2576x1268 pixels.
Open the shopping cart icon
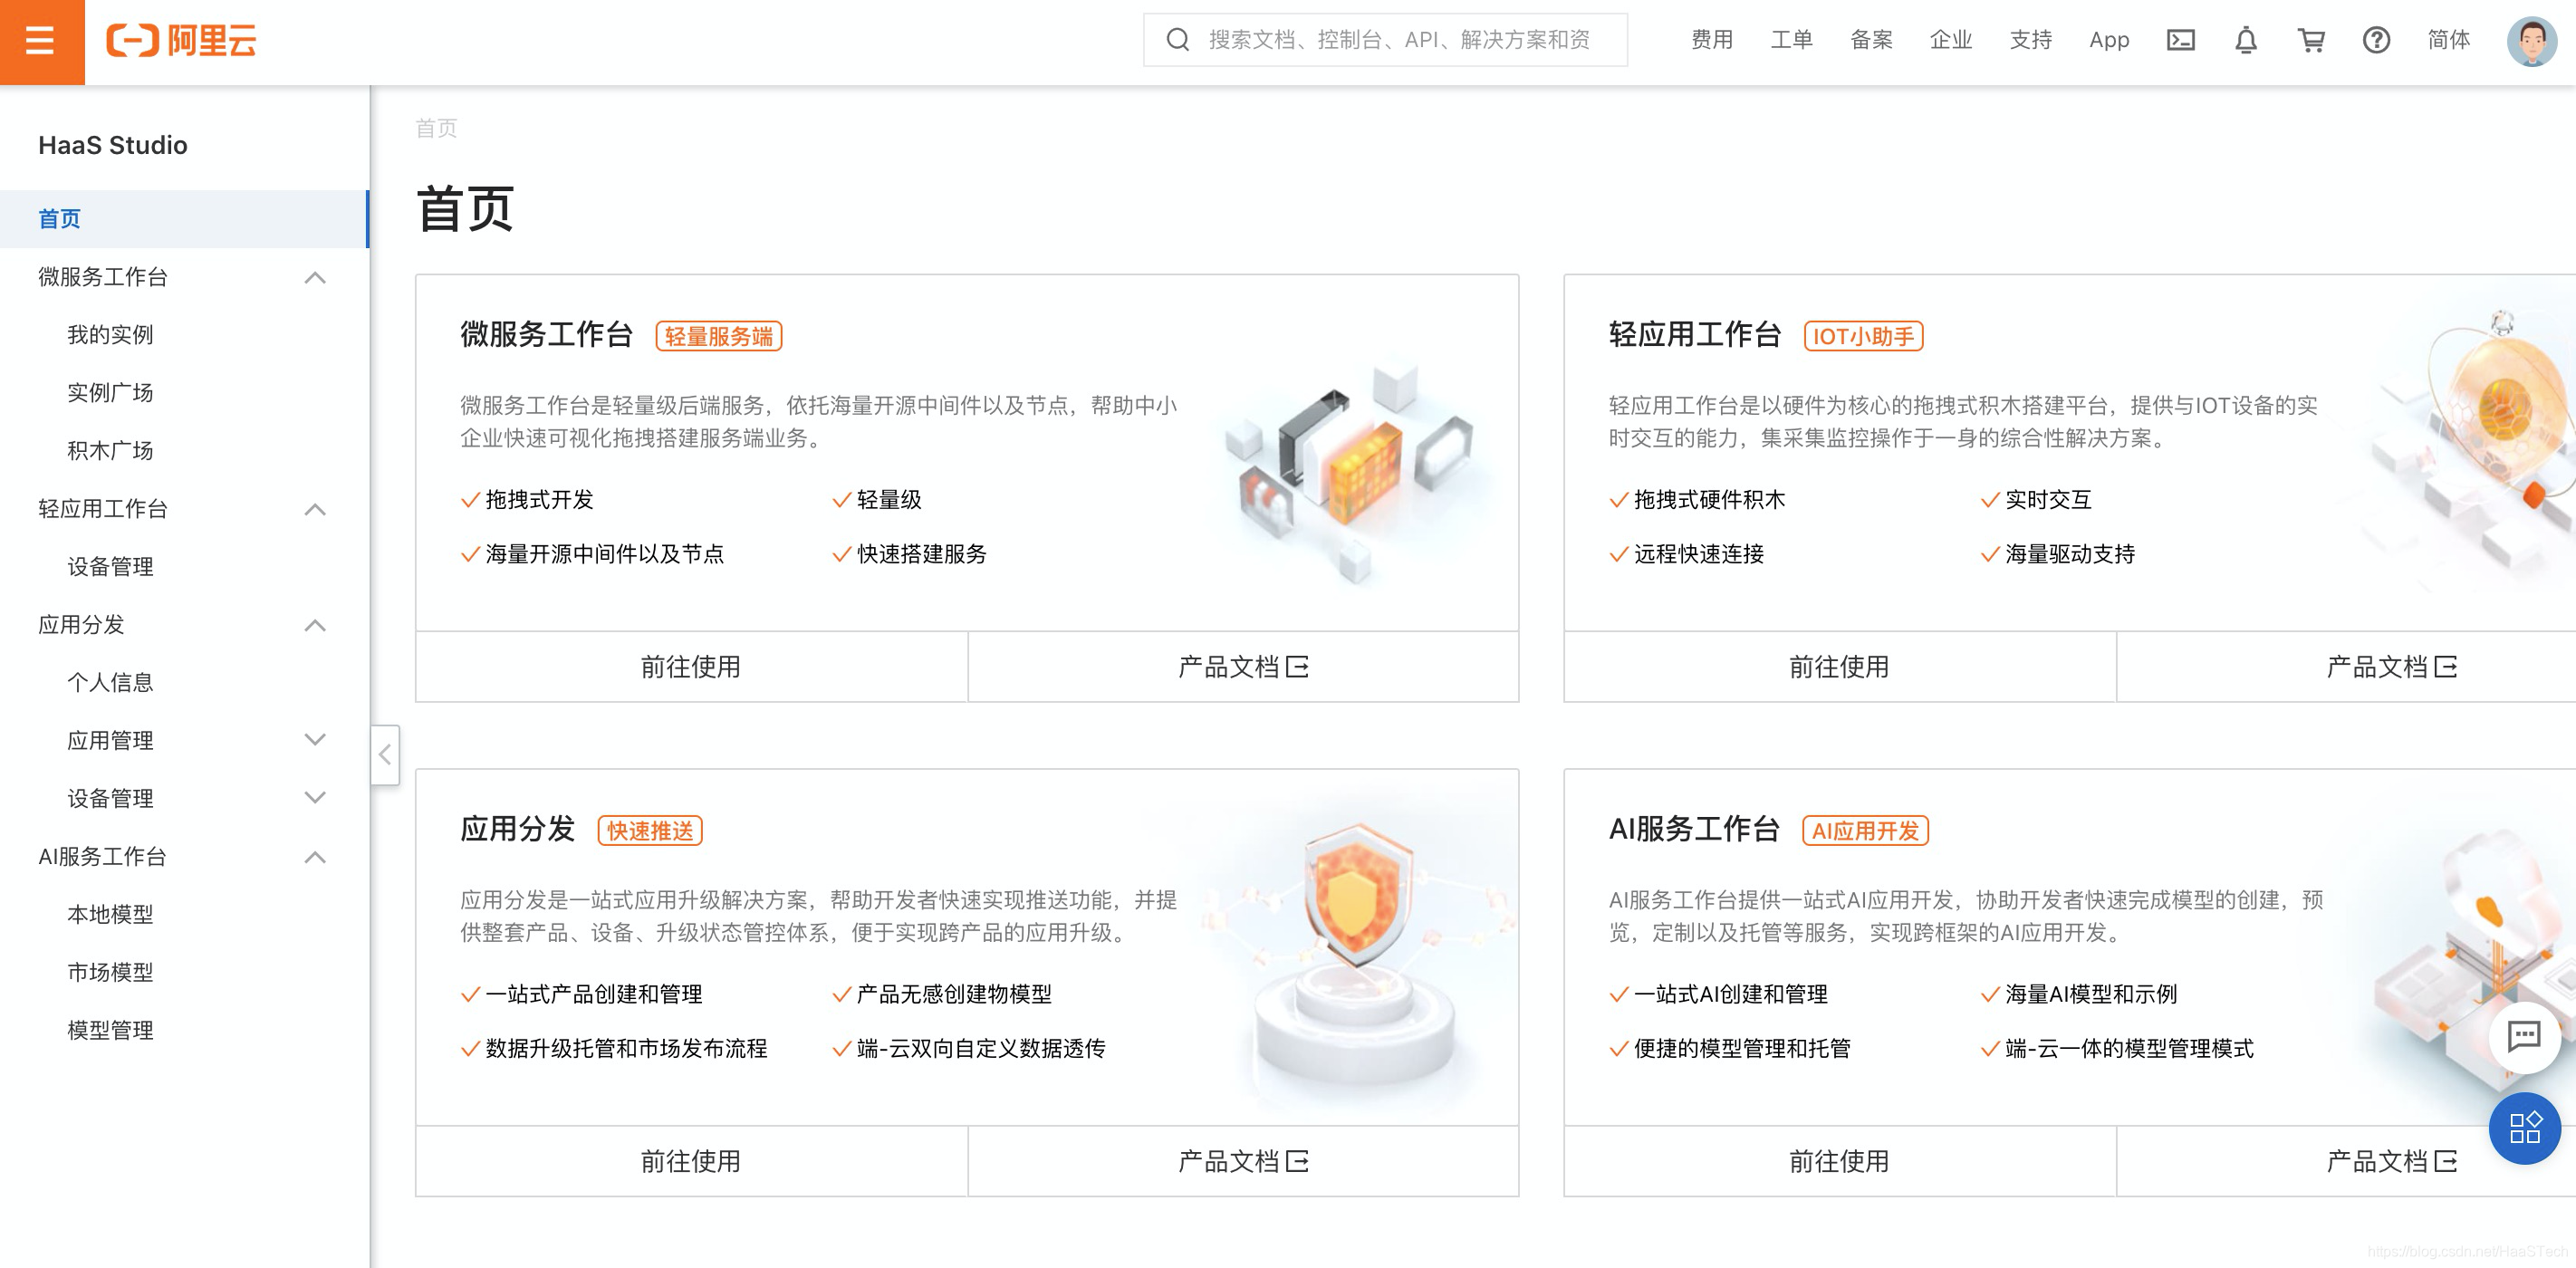(2310, 40)
